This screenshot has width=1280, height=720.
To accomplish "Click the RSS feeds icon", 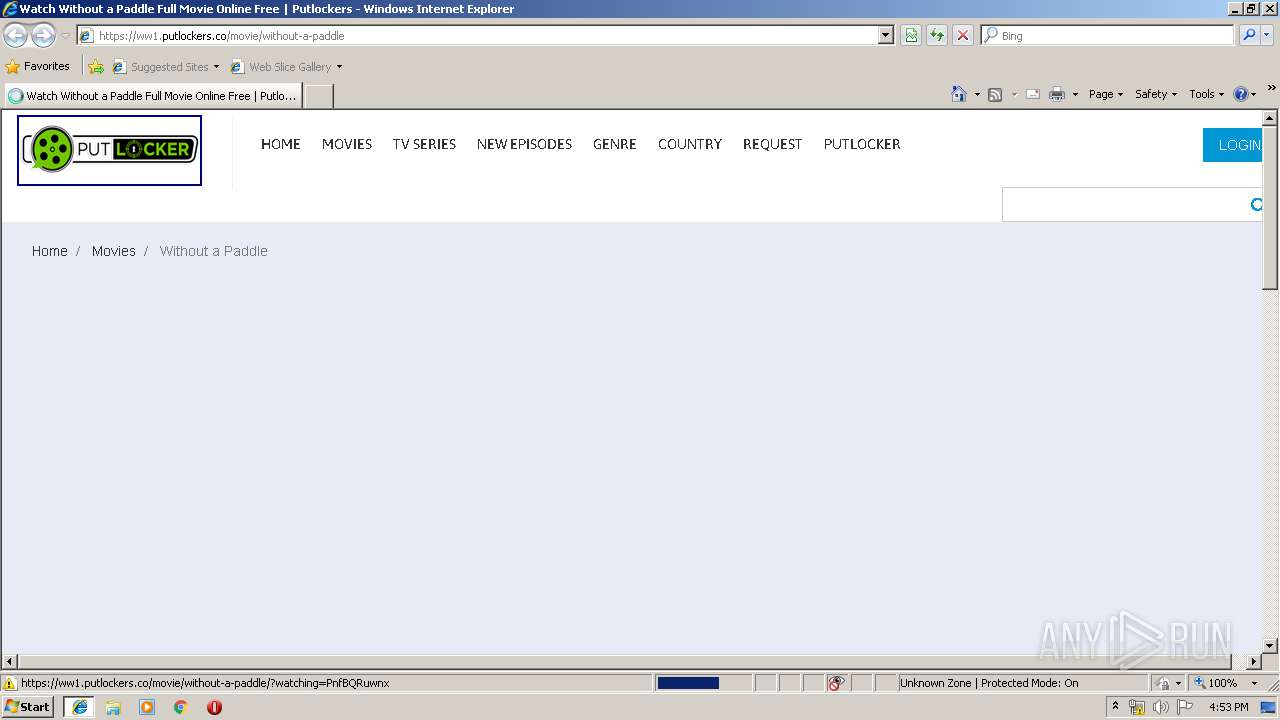I will (995, 94).
